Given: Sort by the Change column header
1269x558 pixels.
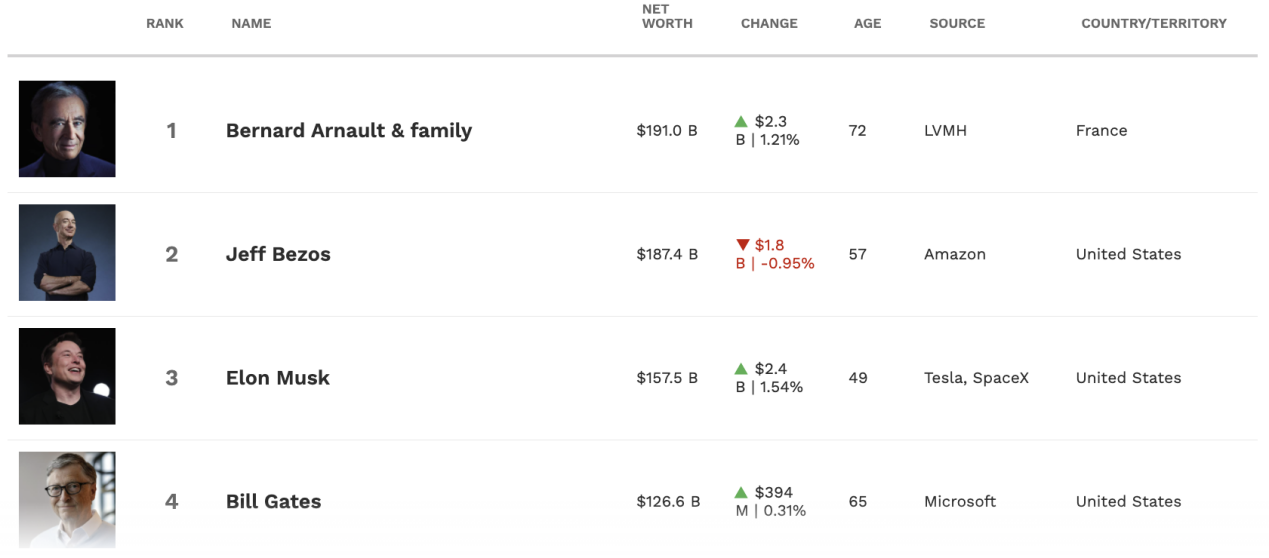Looking at the screenshot, I should [x=769, y=23].
